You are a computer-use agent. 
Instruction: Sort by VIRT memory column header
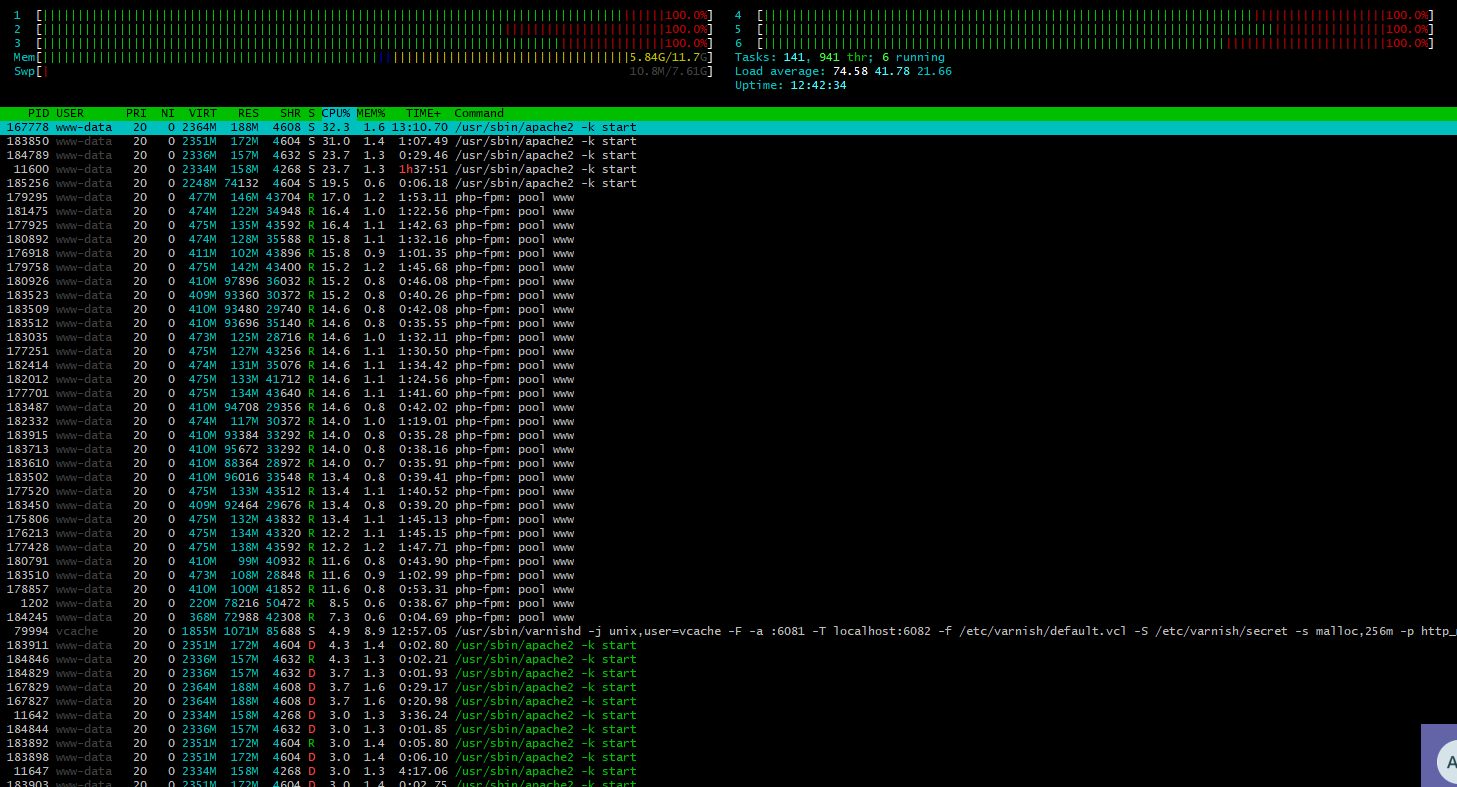pyautogui.click(x=202, y=113)
